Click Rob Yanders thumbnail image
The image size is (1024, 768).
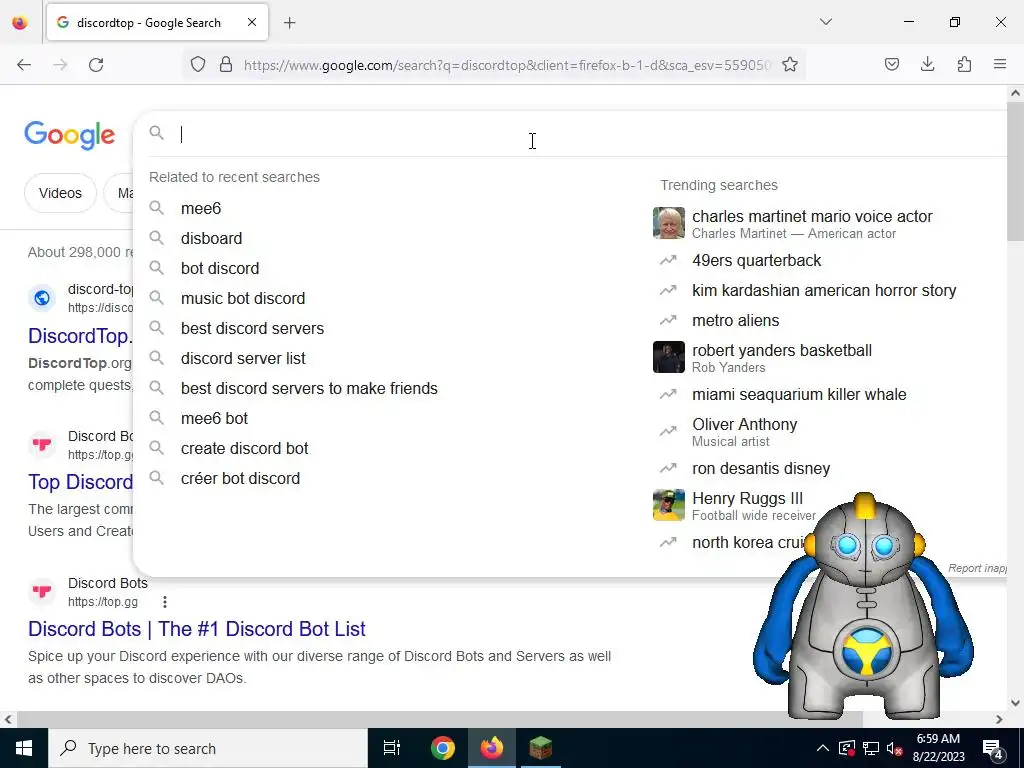669,357
